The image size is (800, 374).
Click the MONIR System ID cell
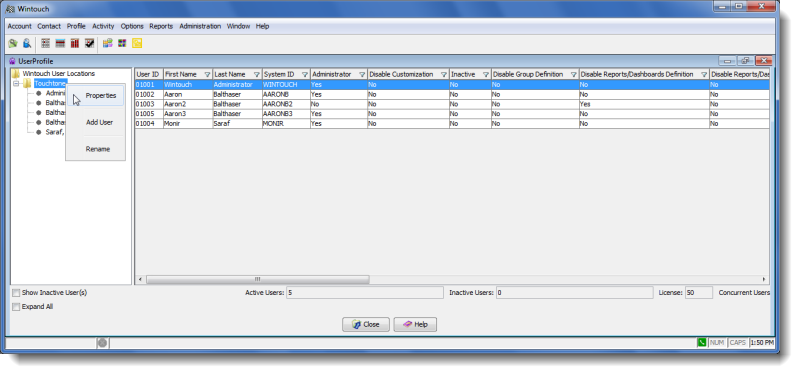coord(286,123)
